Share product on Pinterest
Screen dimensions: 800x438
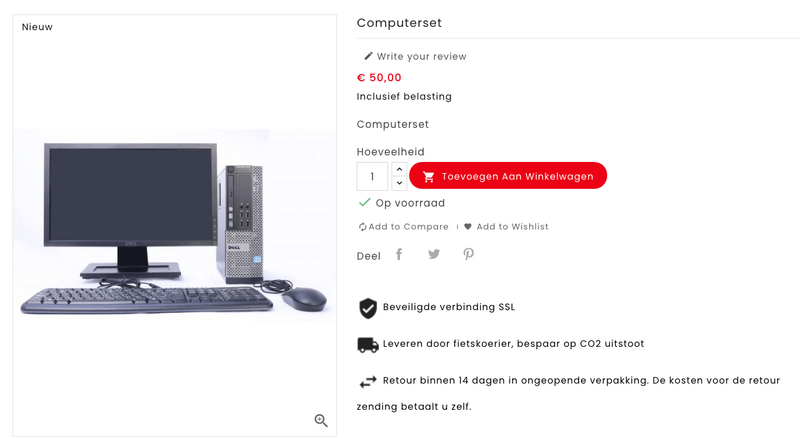pyautogui.click(x=468, y=254)
